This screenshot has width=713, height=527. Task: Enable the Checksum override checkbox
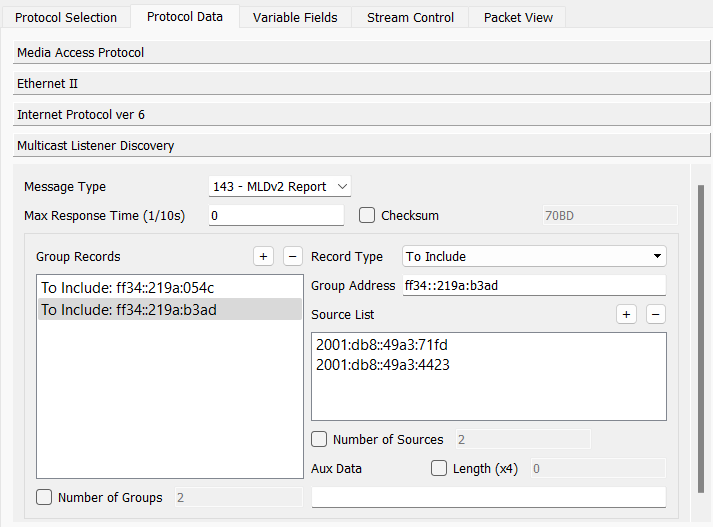tap(367, 215)
